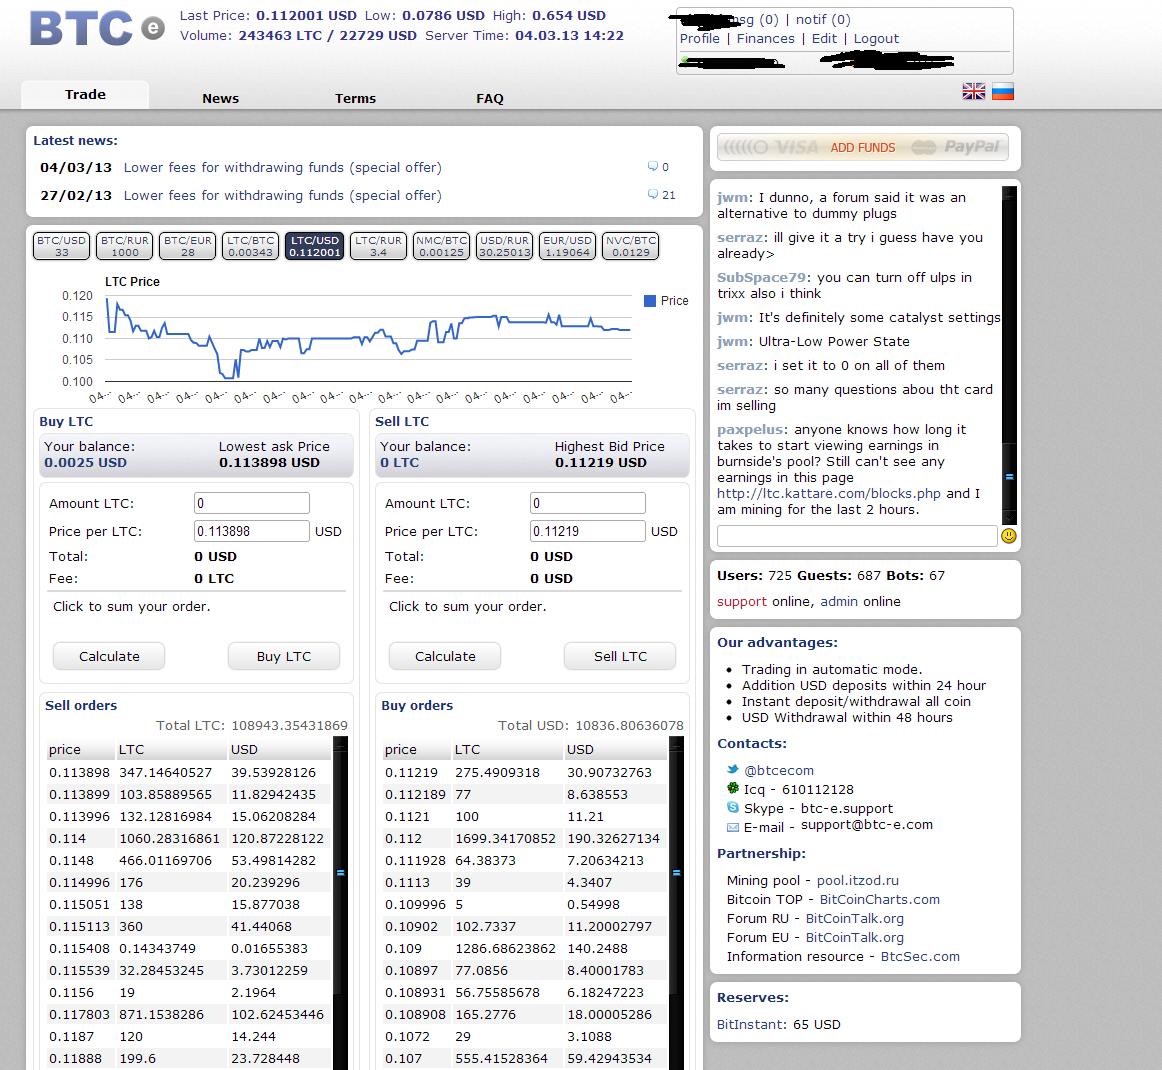Click username paxpelus in chat
Image resolution: width=1162 pixels, height=1070 pixels.
tap(750, 430)
